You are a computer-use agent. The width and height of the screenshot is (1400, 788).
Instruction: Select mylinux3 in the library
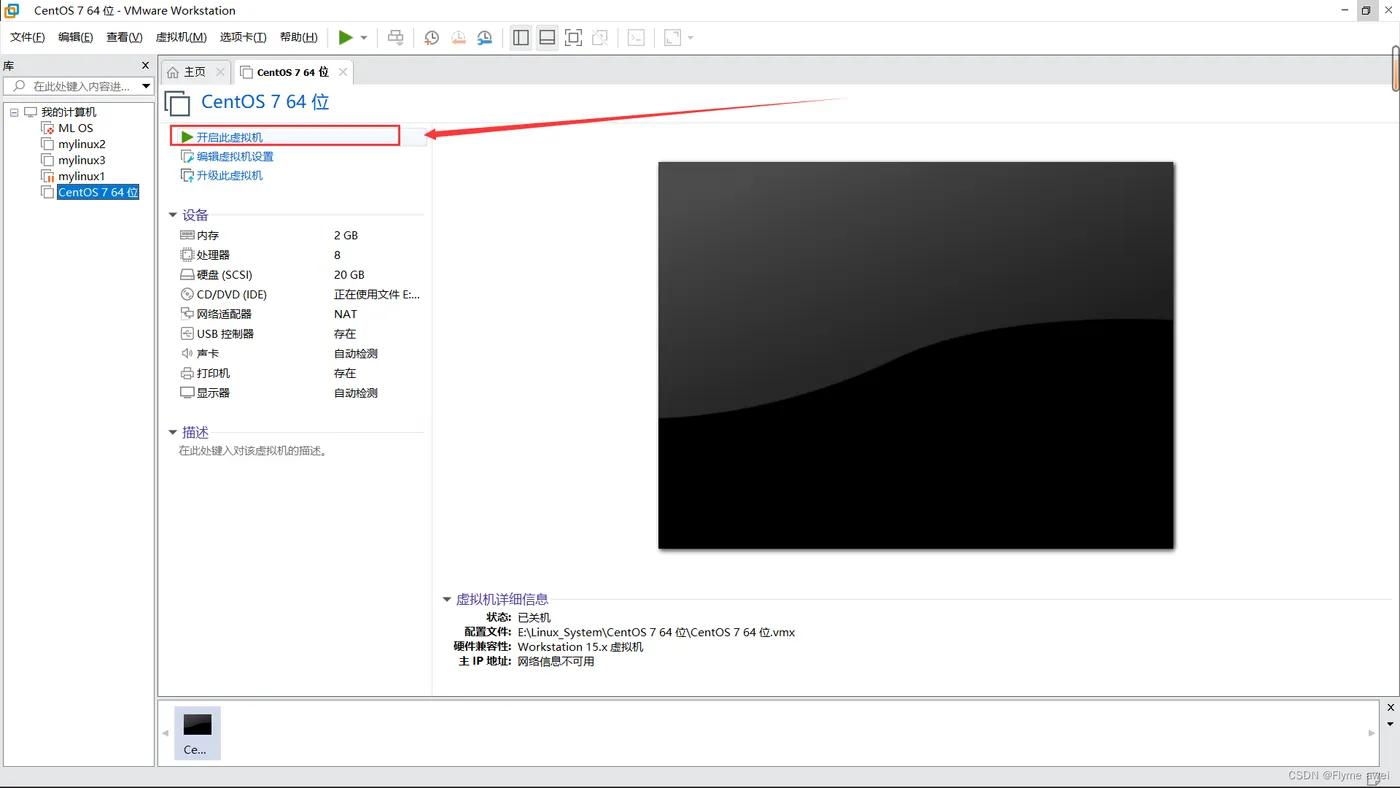click(x=81, y=160)
